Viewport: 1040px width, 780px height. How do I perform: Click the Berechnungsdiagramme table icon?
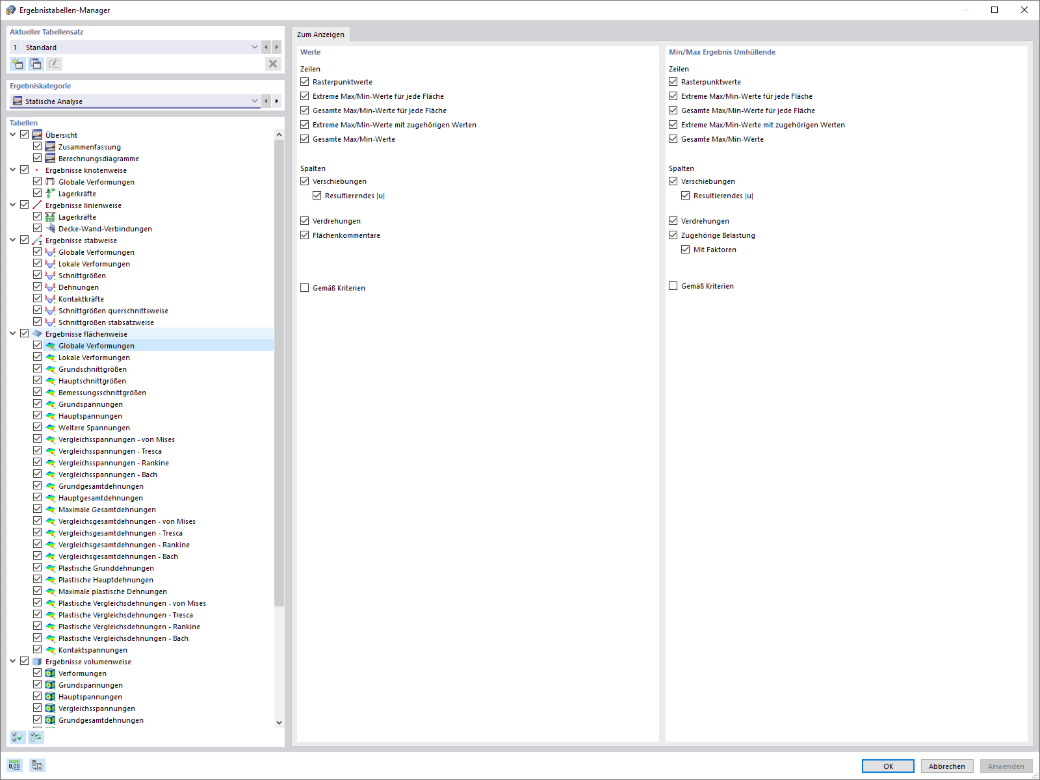[x=50, y=159]
